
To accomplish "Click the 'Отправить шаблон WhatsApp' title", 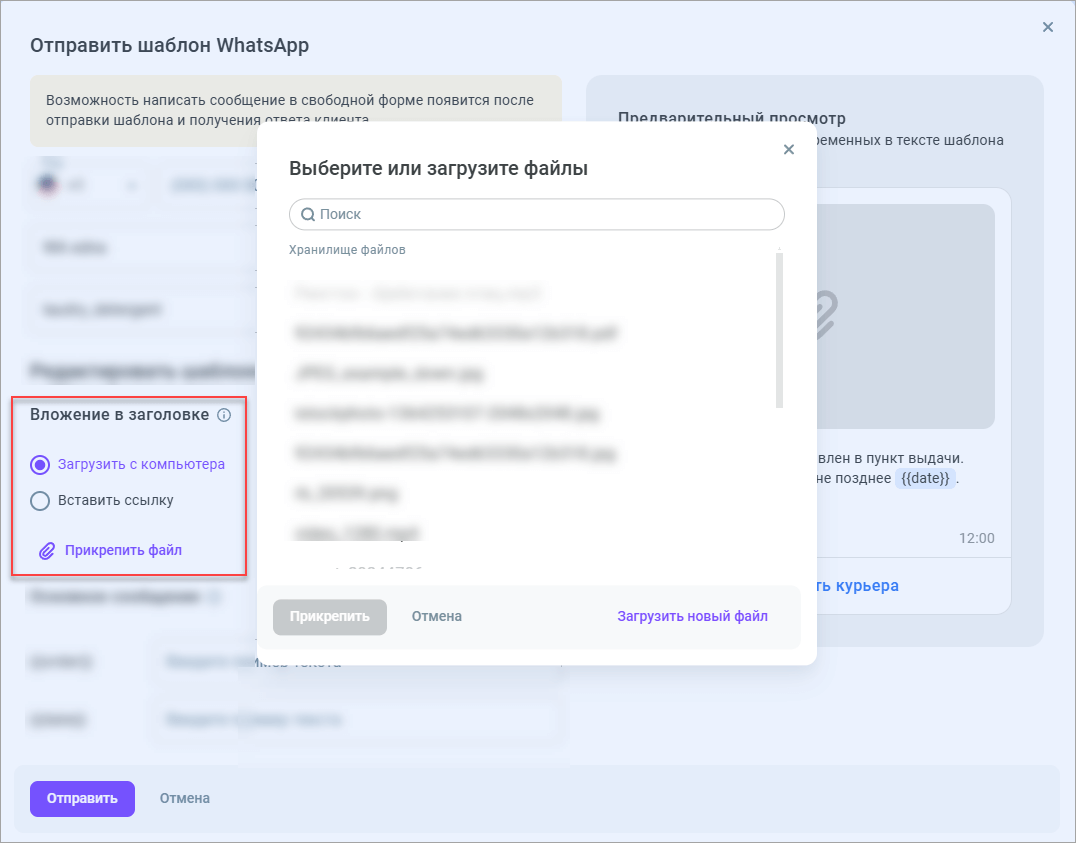I will point(169,45).
